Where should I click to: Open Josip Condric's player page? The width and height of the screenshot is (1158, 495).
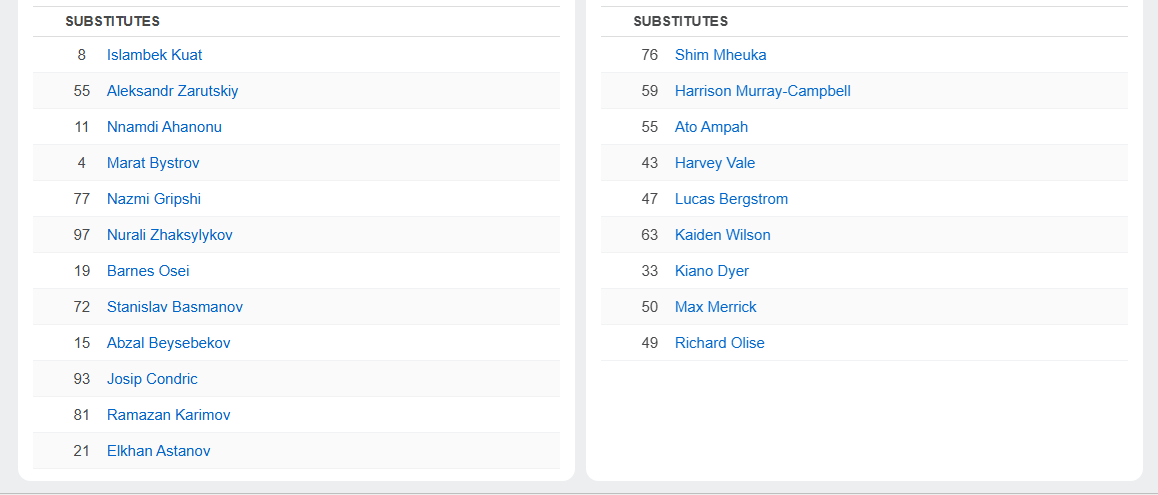pos(152,379)
